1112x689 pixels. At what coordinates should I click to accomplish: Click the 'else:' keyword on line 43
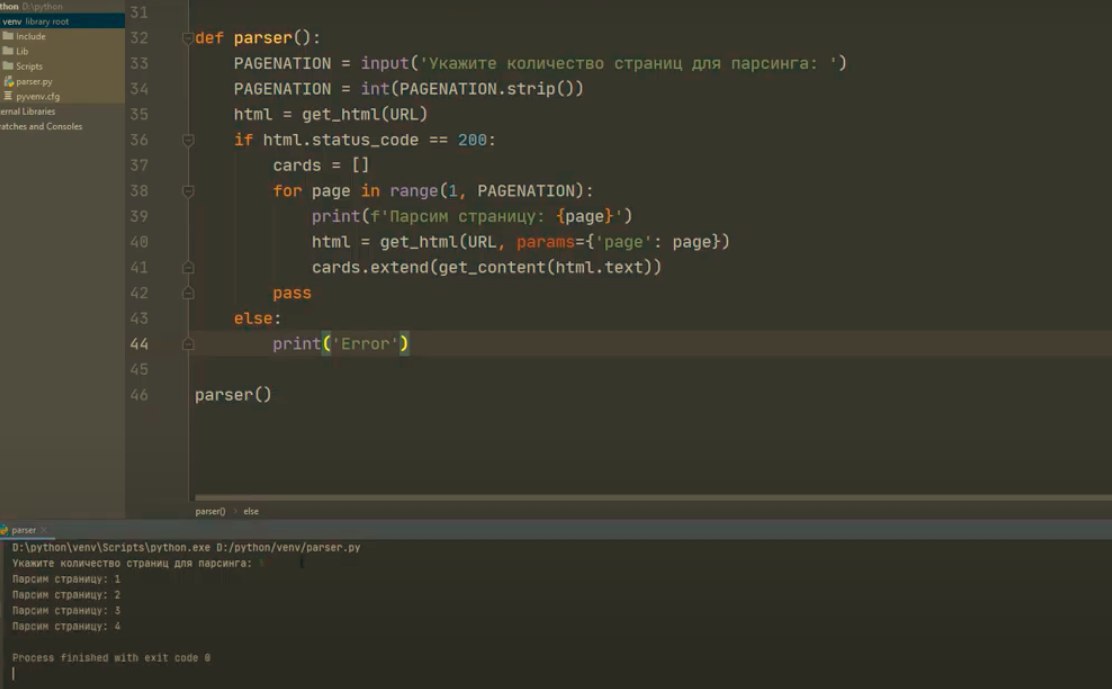257,318
